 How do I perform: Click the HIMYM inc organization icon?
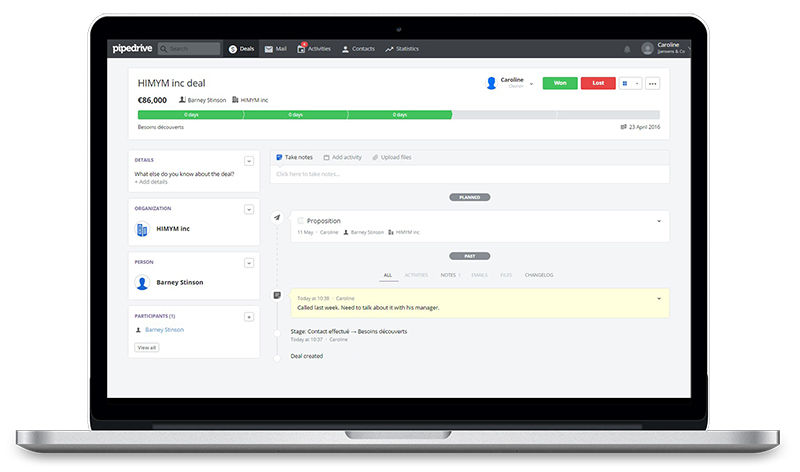[141, 229]
